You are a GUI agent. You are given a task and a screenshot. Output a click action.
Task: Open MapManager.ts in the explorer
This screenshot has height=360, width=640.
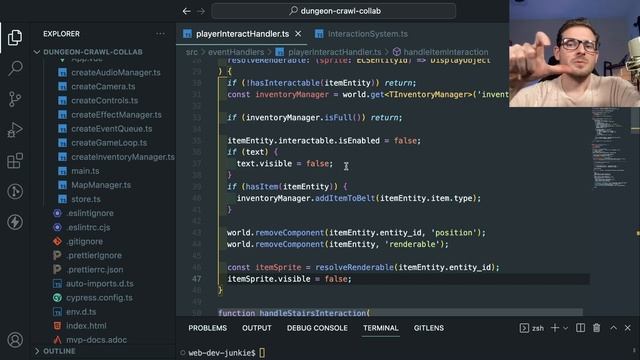(x=101, y=185)
